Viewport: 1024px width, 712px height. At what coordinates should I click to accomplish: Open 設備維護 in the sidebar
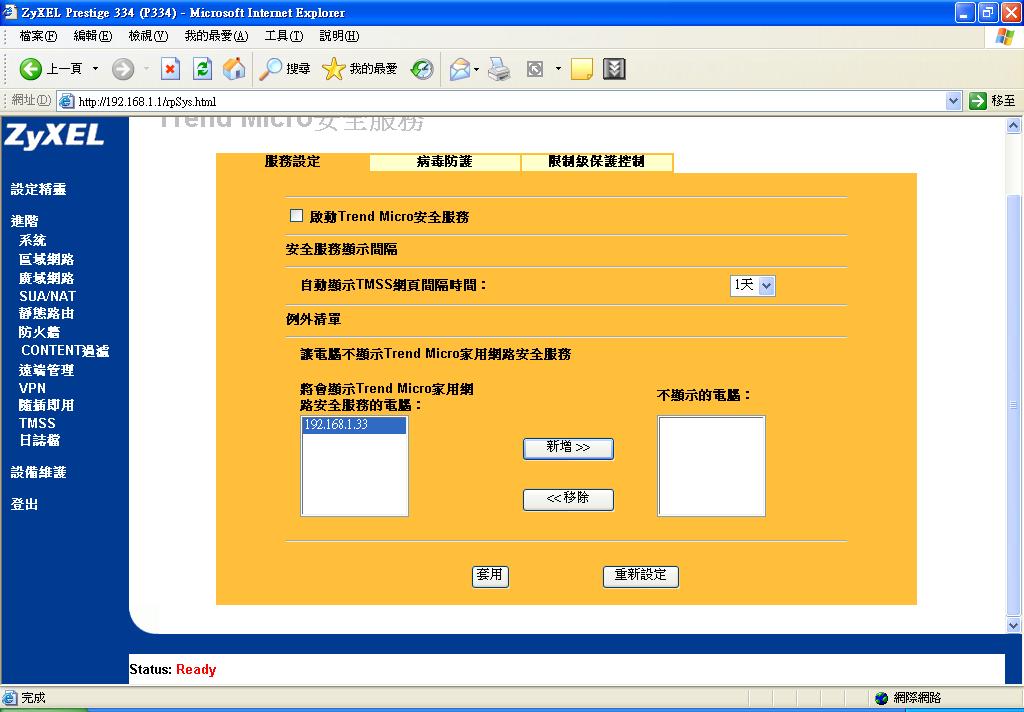tap(39, 472)
